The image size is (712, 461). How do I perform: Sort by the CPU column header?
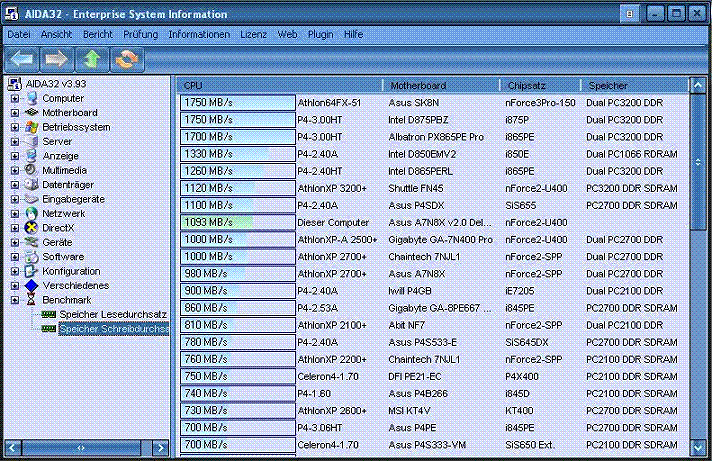click(280, 85)
